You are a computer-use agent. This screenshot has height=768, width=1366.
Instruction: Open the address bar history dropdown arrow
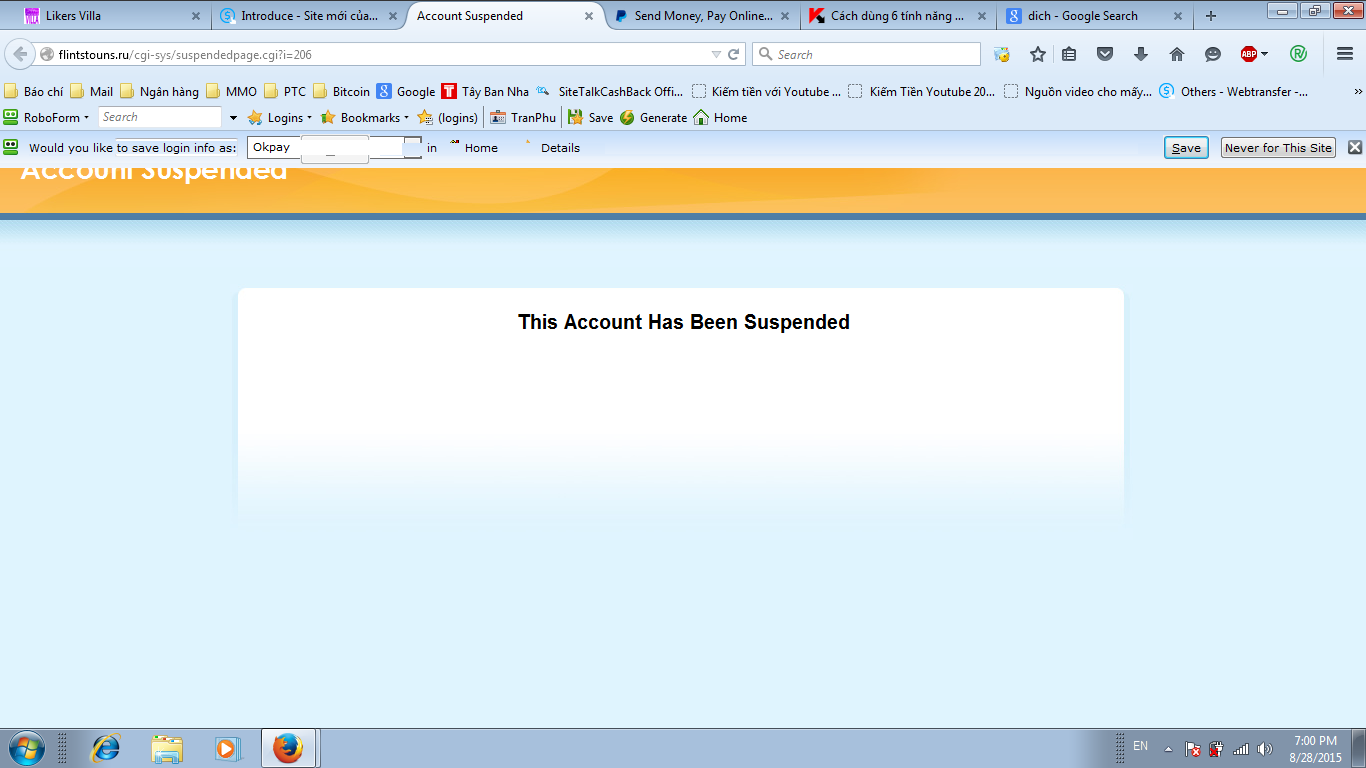tap(716, 54)
